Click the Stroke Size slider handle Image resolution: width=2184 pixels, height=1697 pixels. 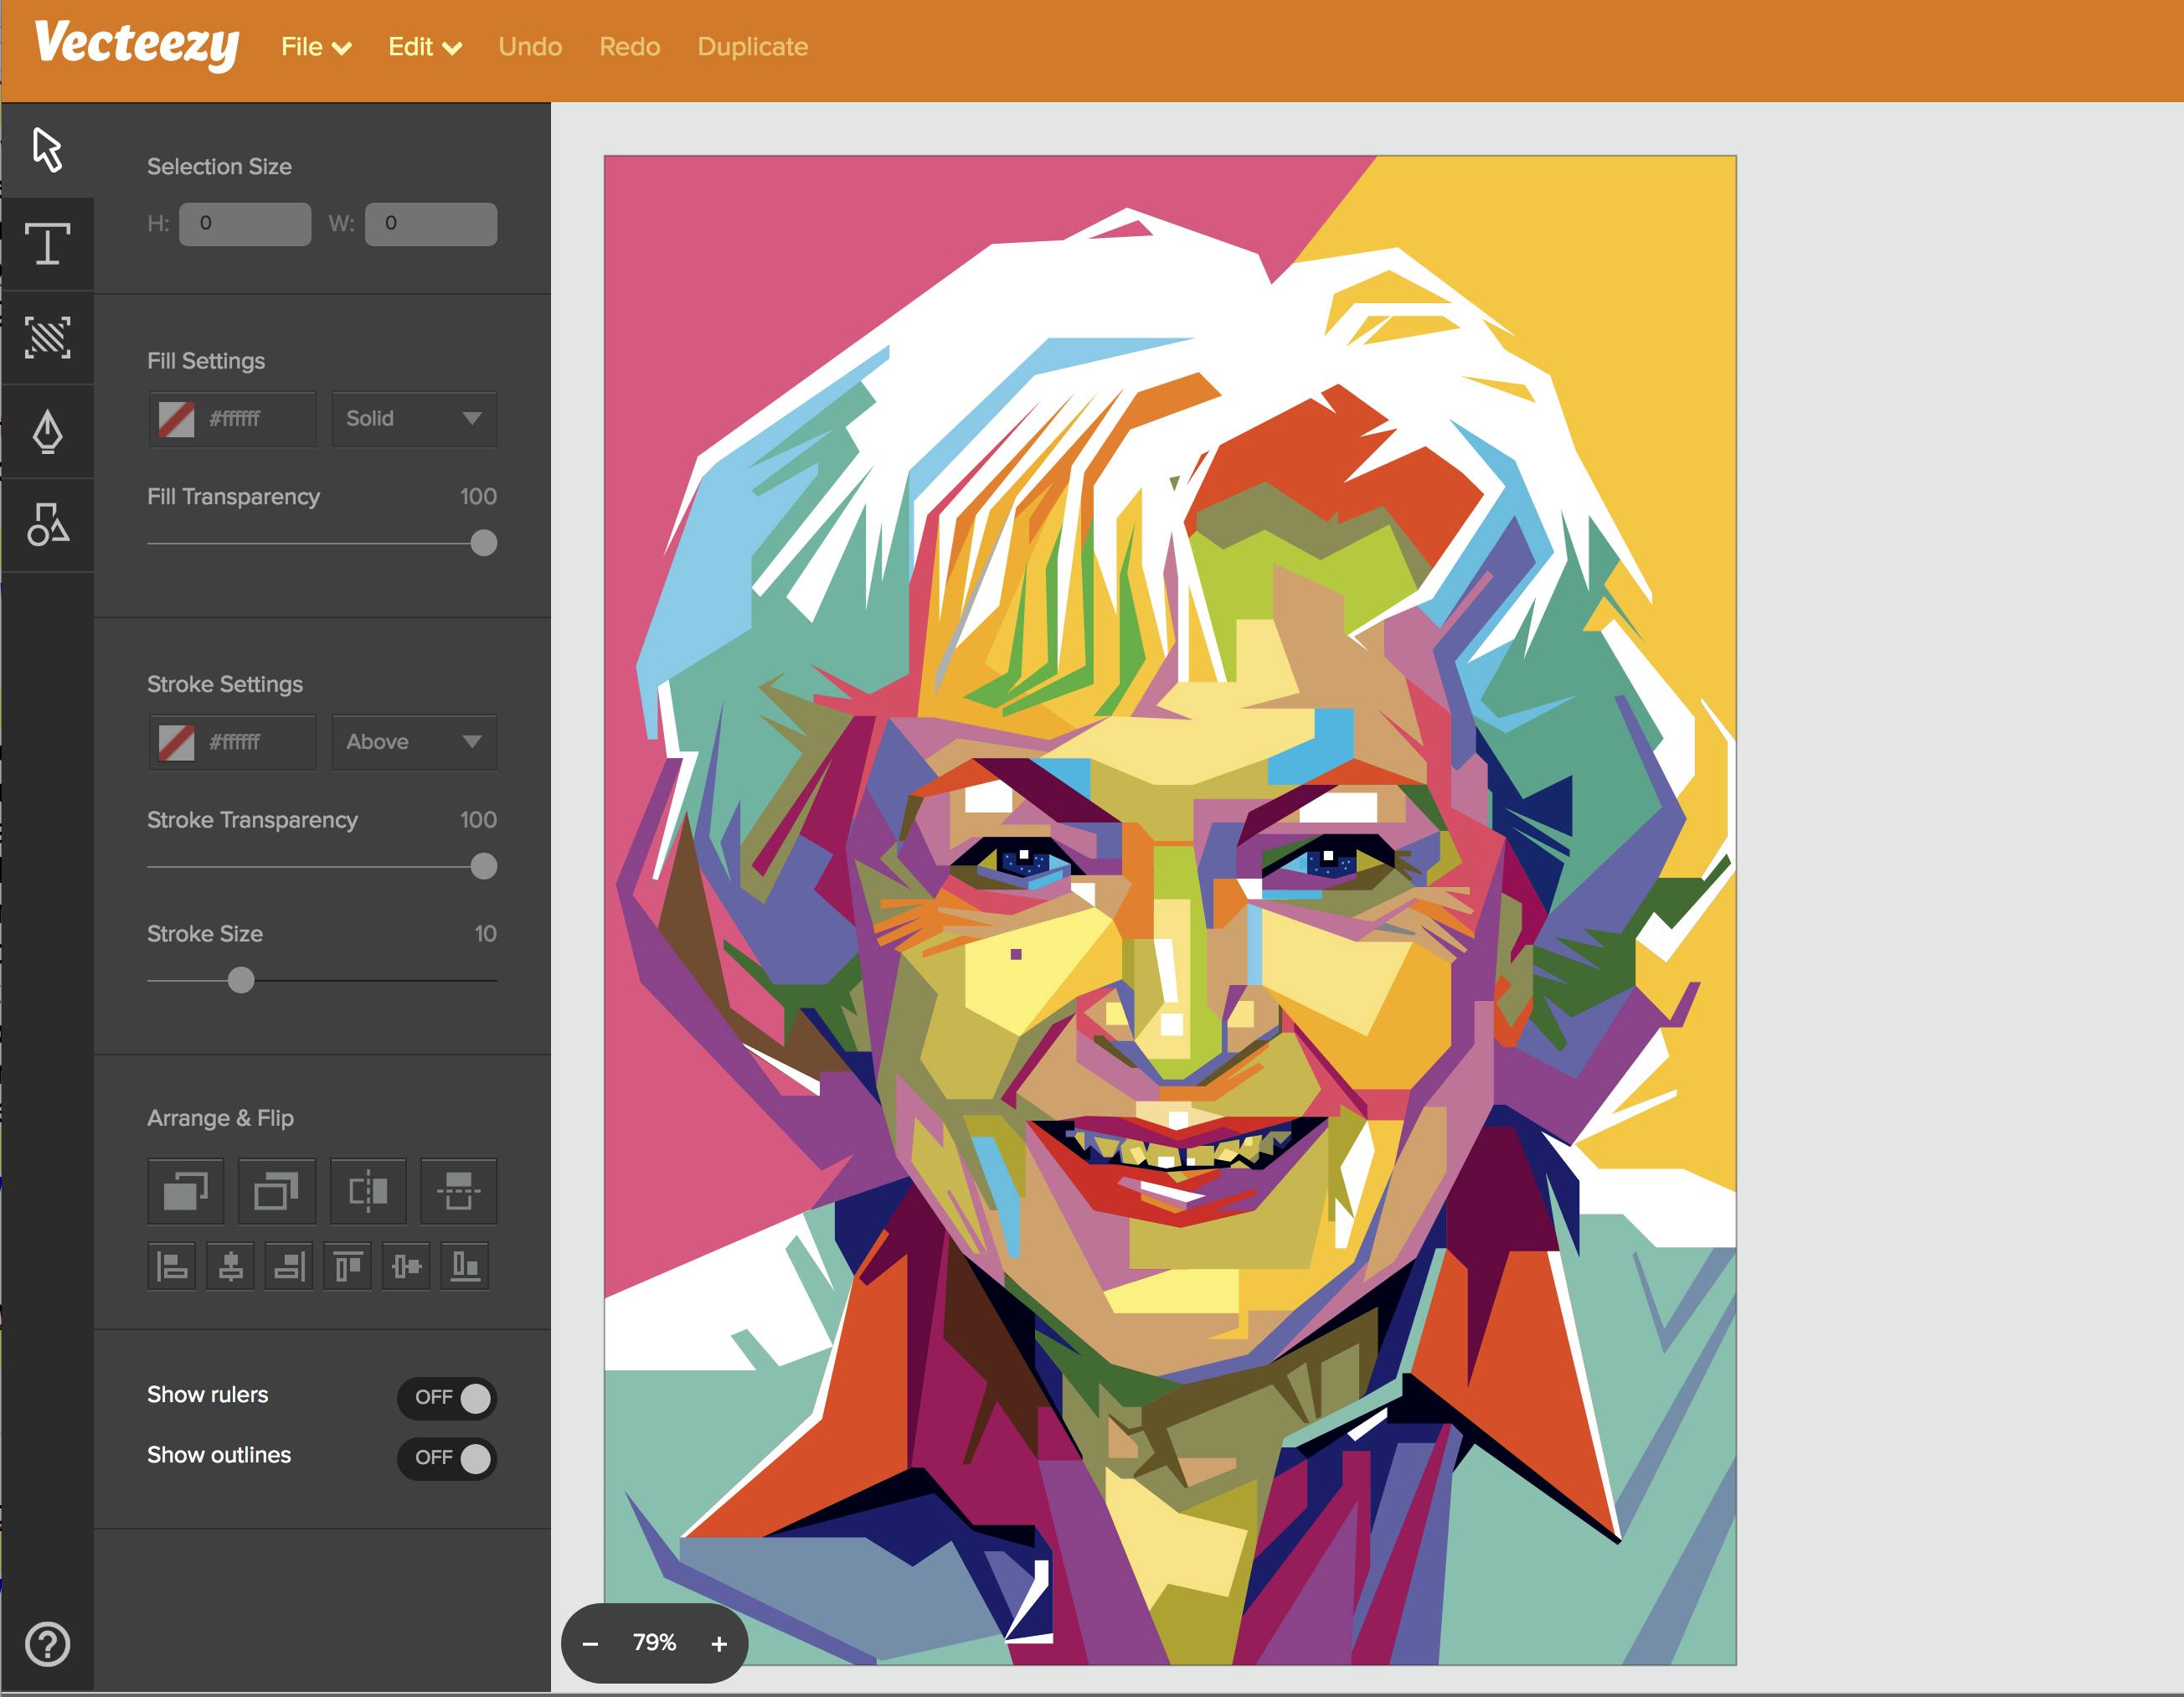pos(241,980)
